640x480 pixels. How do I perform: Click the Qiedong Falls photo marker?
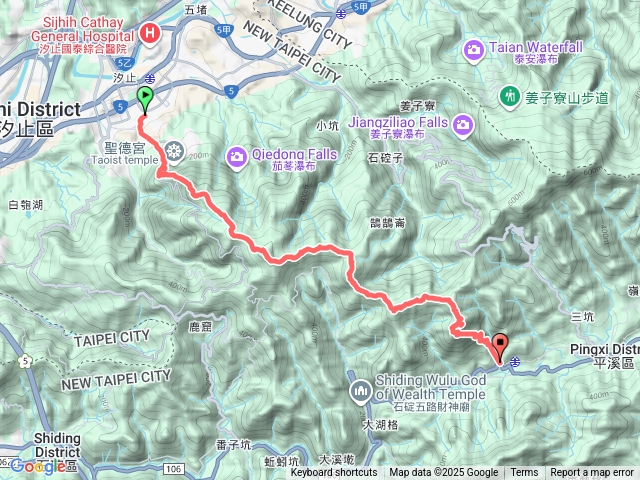pyautogui.click(x=236, y=158)
